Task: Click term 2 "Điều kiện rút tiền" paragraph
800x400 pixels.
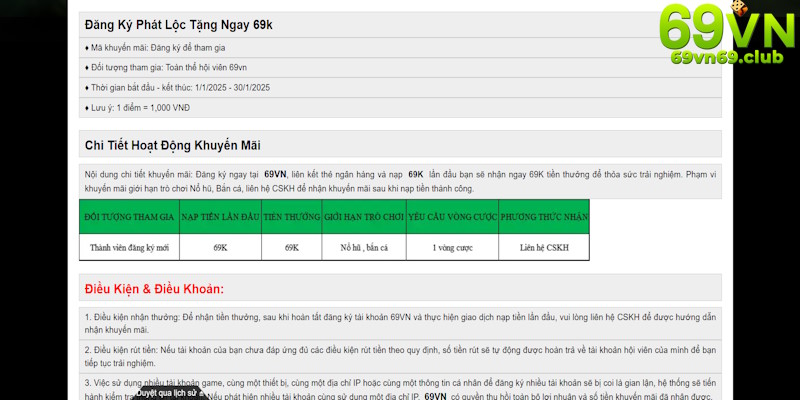Action: click(x=400, y=357)
